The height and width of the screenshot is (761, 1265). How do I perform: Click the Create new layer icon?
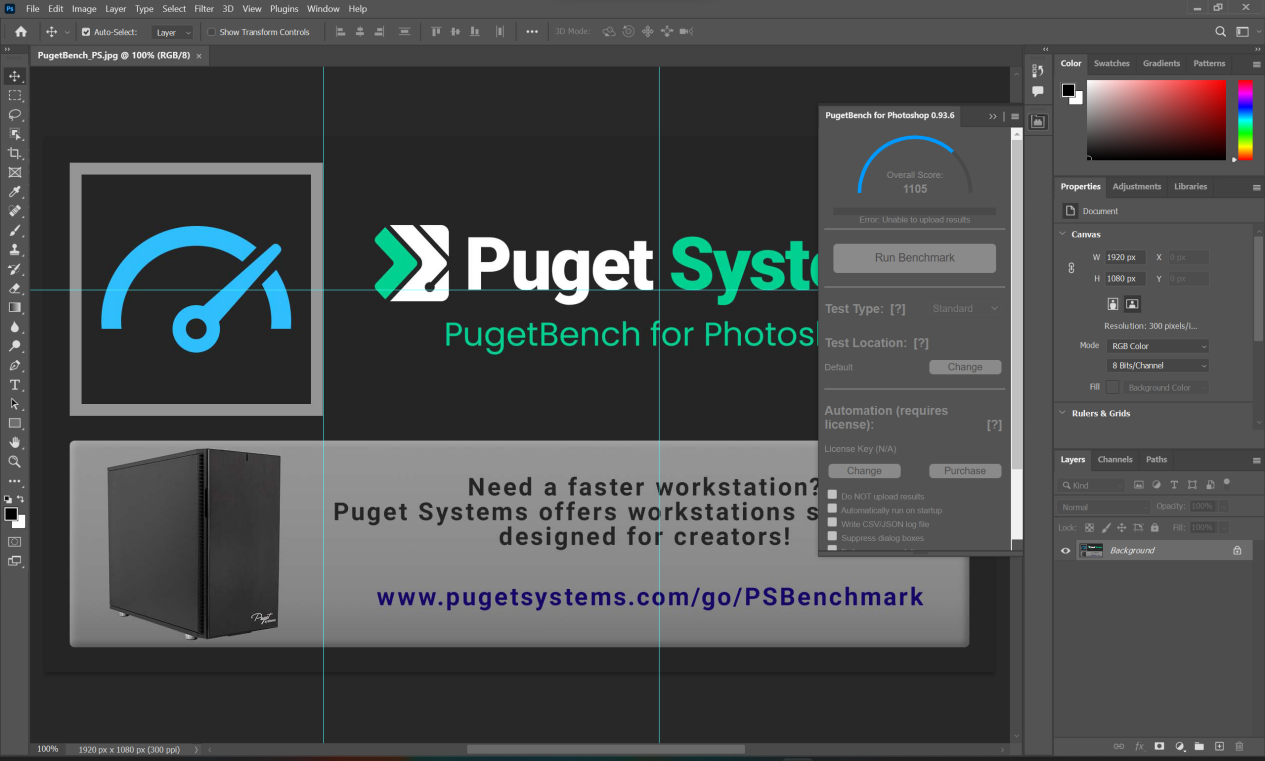point(1219,746)
